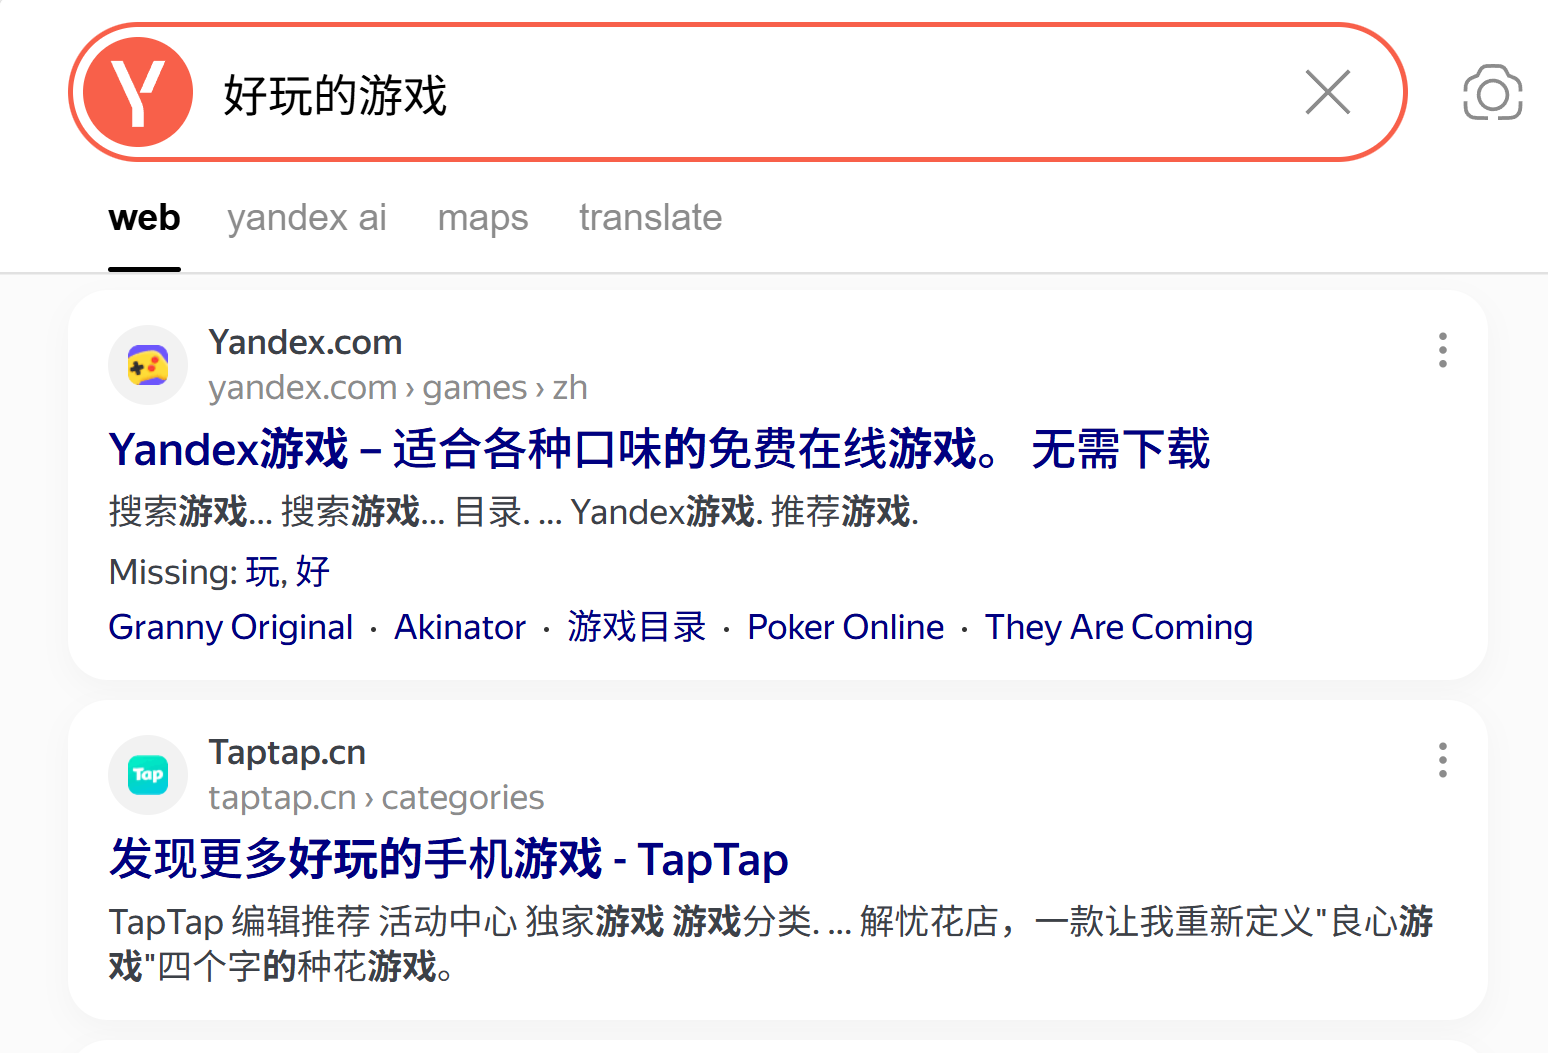Viewport: 1548px width, 1053px height.
Task: Click the TapTap 编辑推荐 snippet text
Action: 771,944
